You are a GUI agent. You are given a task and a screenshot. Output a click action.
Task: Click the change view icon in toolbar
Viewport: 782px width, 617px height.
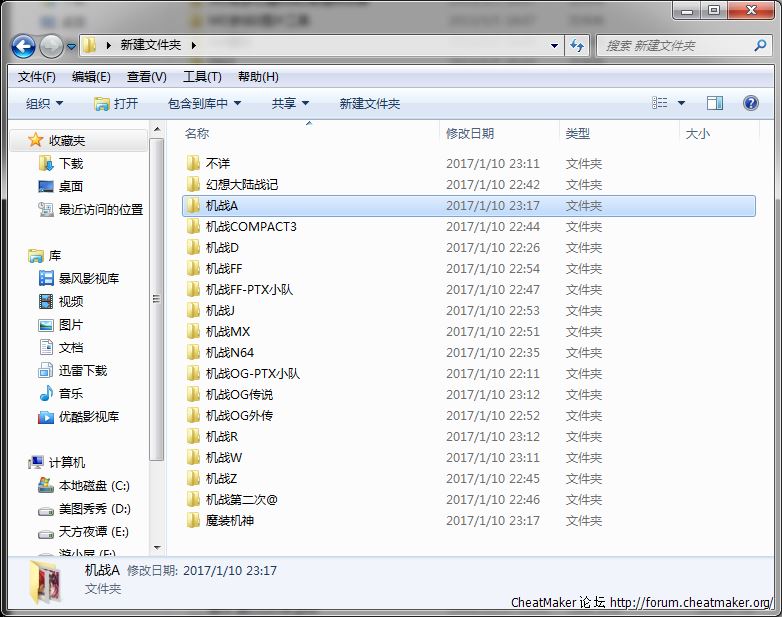(x=660, y=103)
